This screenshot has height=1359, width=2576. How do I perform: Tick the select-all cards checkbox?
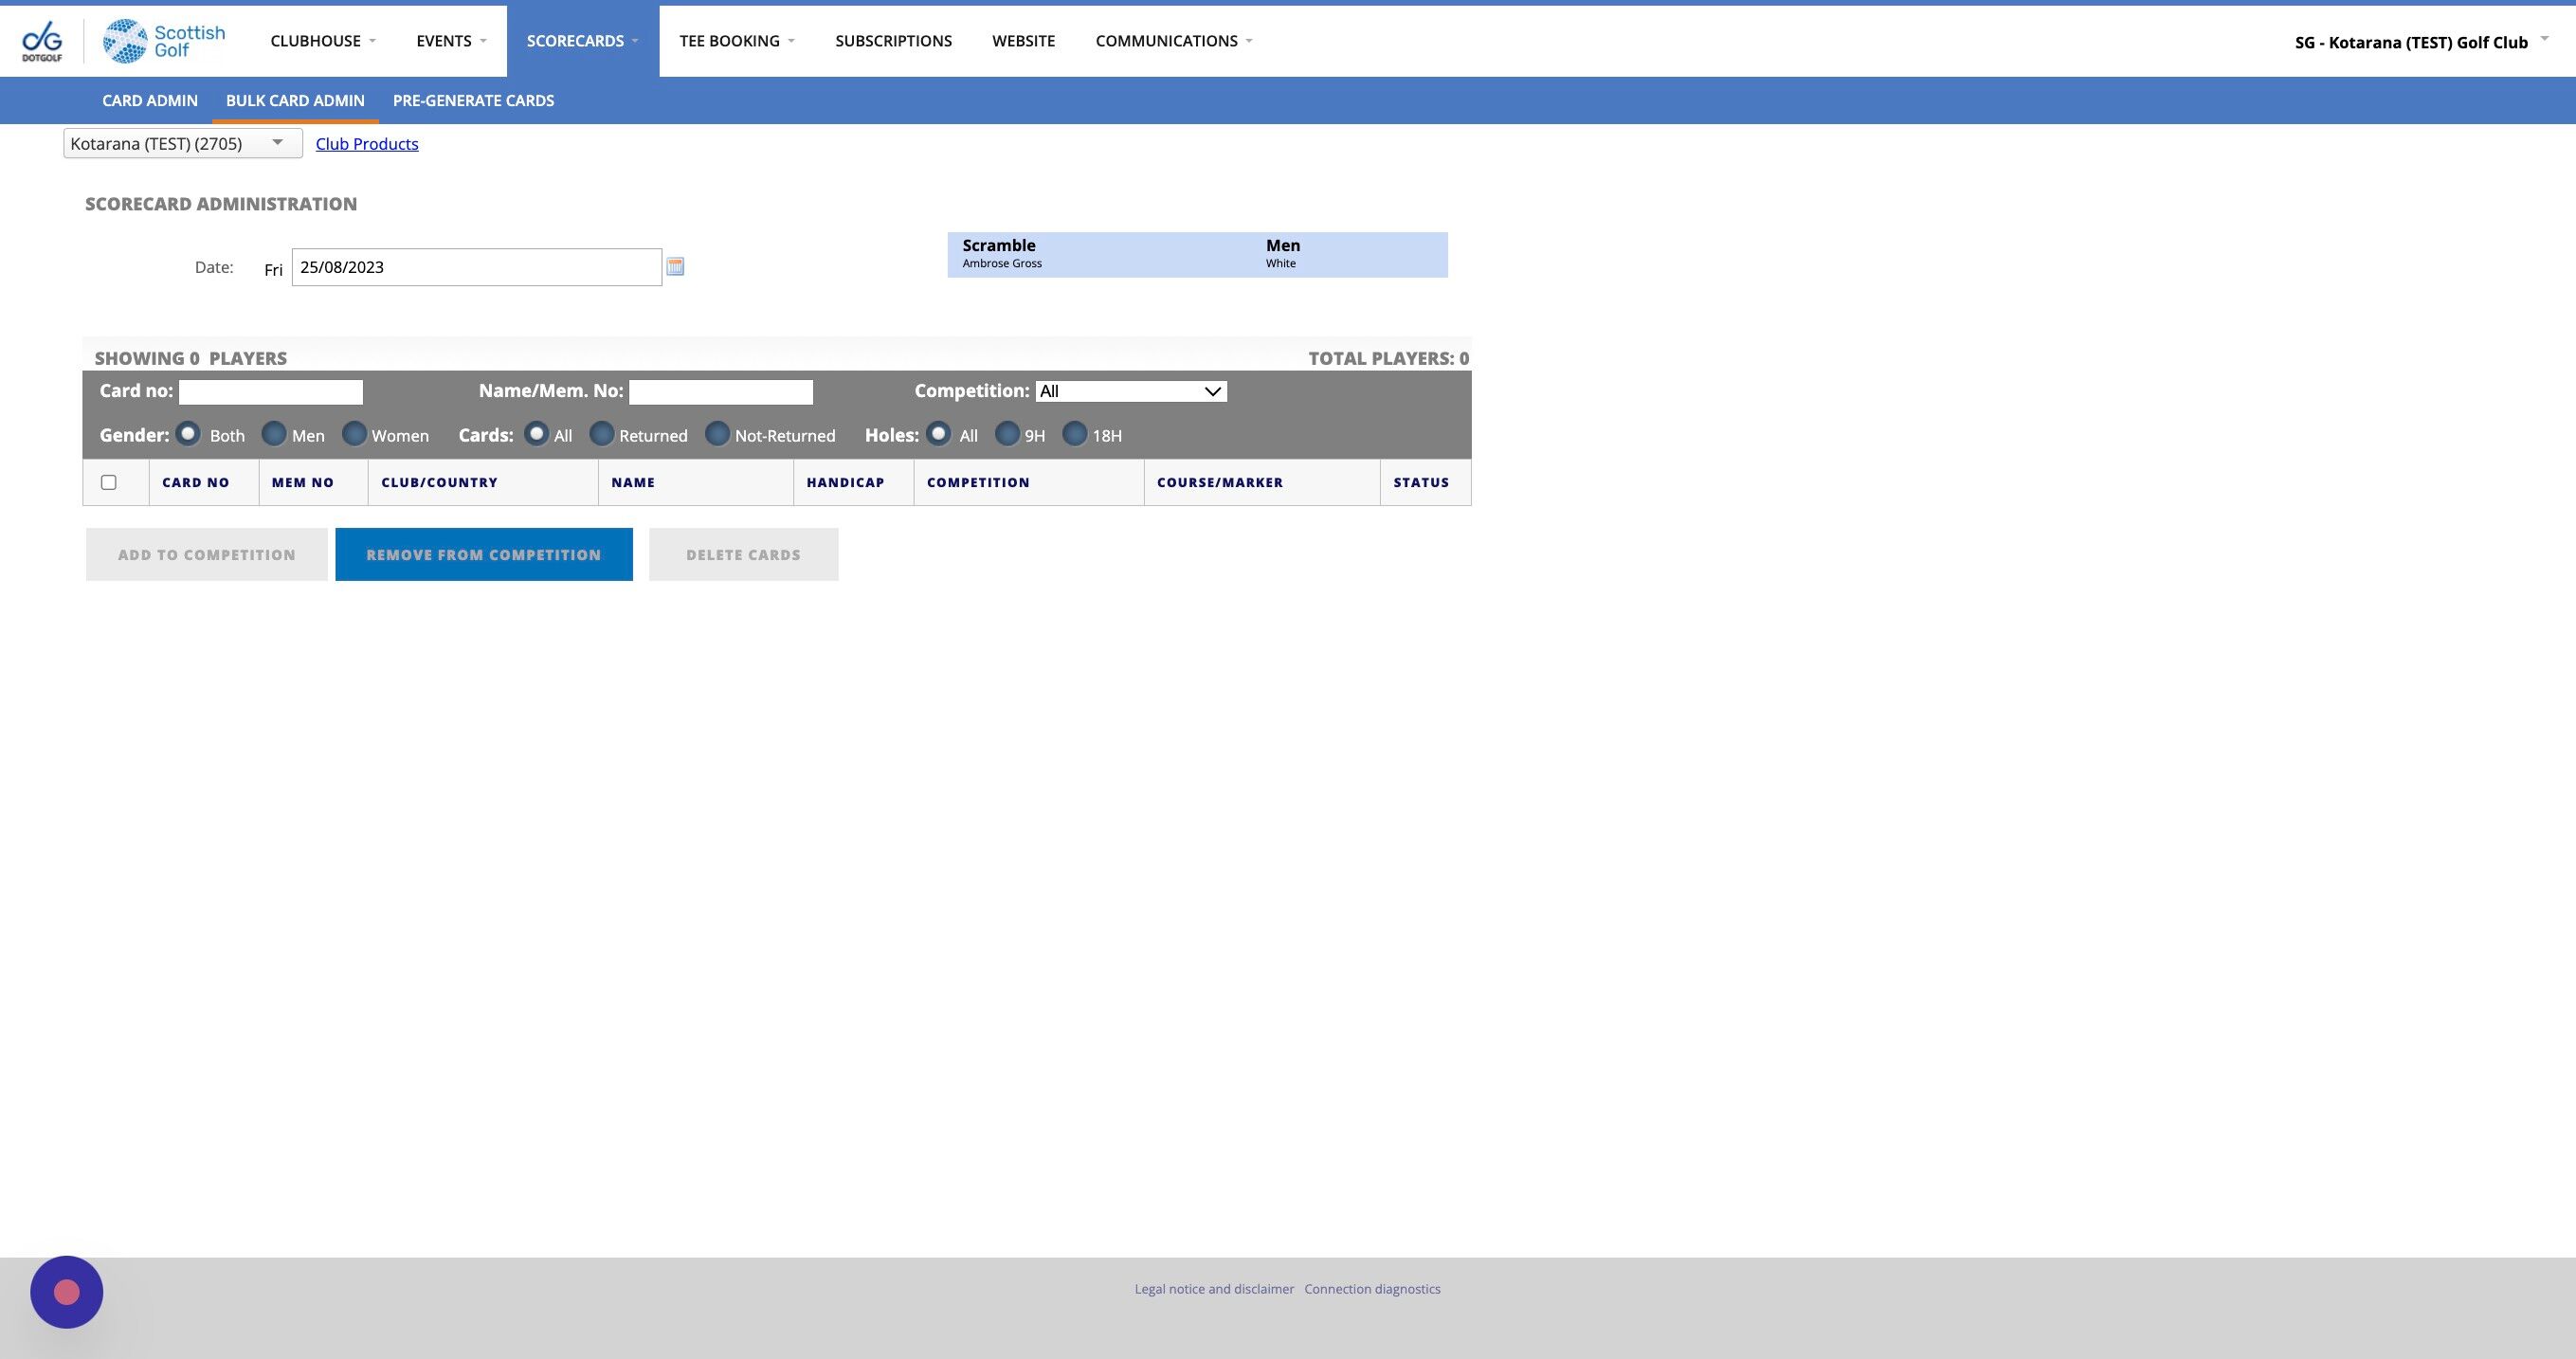pyautogui.click(x=109, y=482)
